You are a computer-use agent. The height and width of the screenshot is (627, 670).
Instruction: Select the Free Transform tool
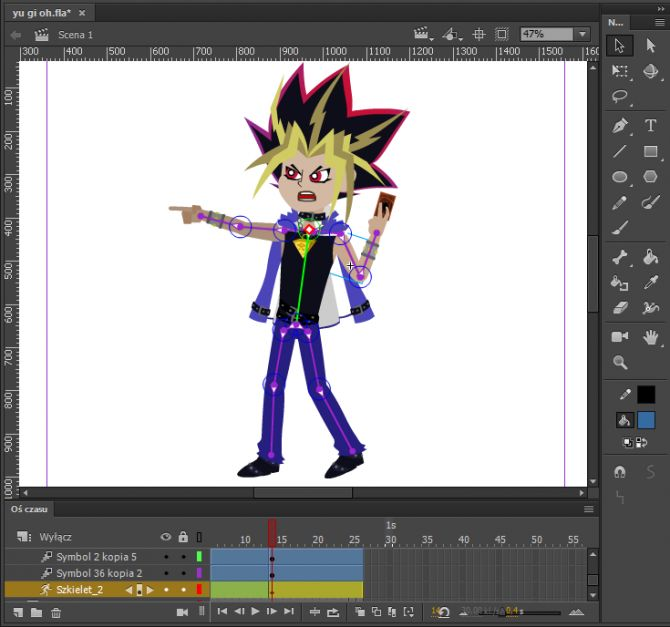coord(620,71)
